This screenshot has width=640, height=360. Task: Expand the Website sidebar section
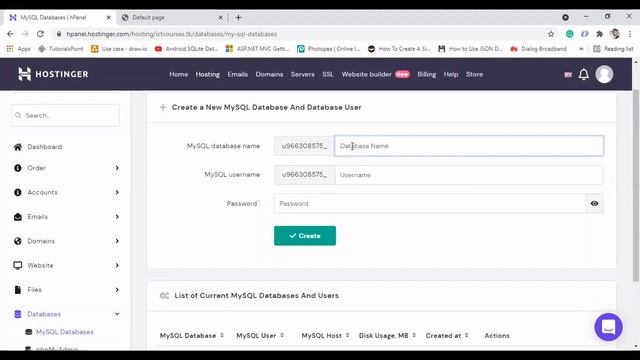click(x=117, y=265)
